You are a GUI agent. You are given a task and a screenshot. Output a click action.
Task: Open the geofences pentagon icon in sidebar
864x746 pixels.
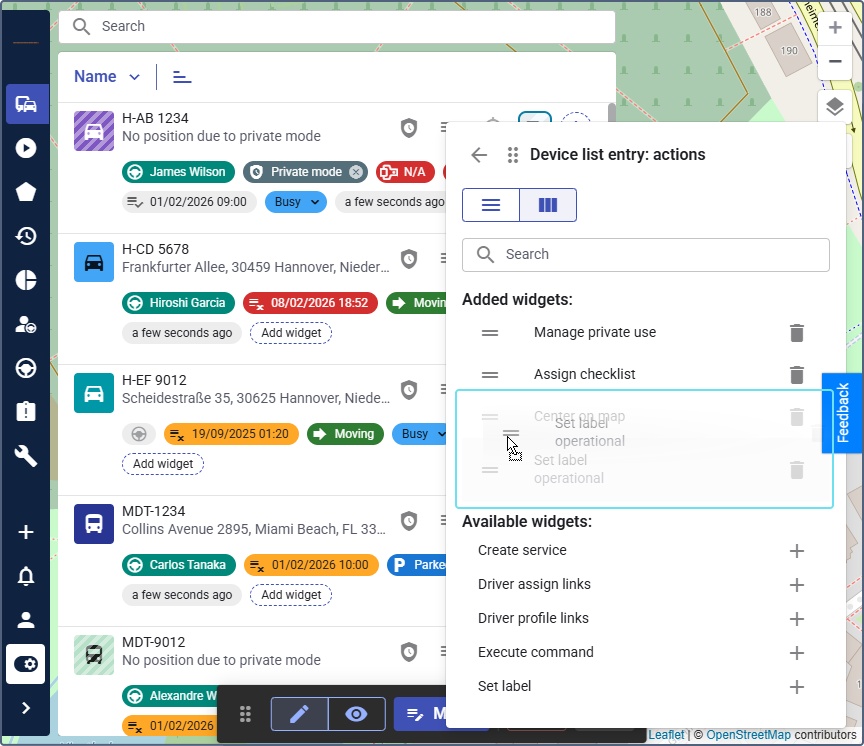pos(26,192)
